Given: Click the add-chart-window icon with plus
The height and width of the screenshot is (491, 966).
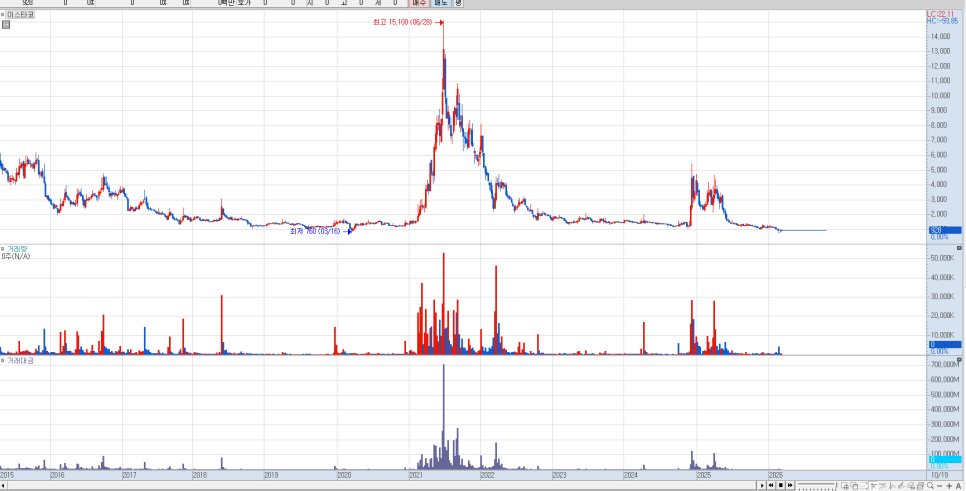Looking at the screenshot, I should [845, 485].
